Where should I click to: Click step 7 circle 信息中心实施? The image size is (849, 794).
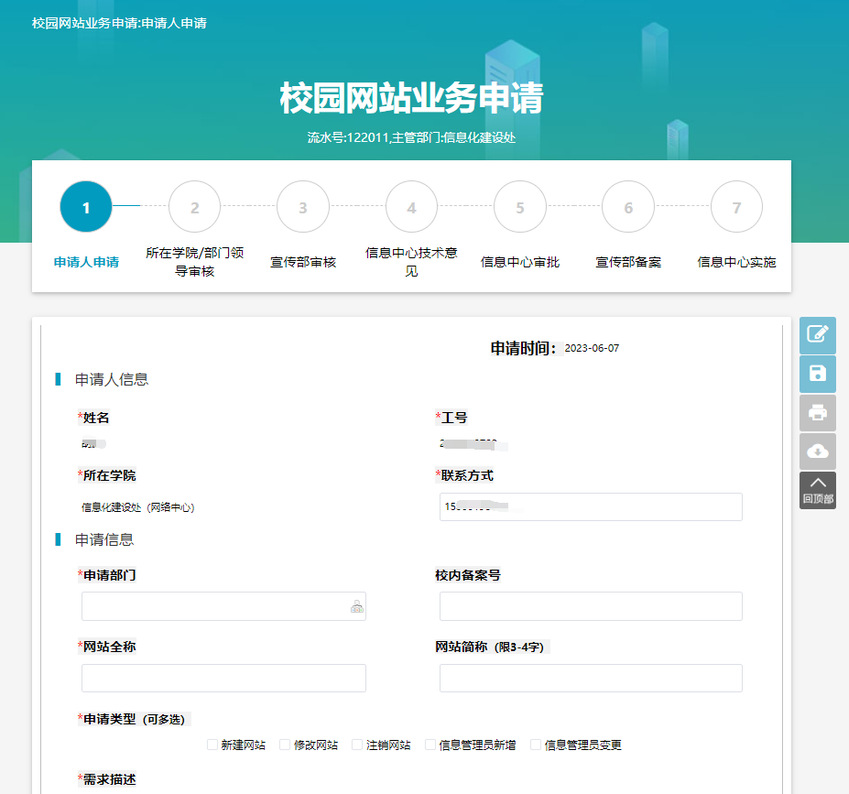pos(736,207)
